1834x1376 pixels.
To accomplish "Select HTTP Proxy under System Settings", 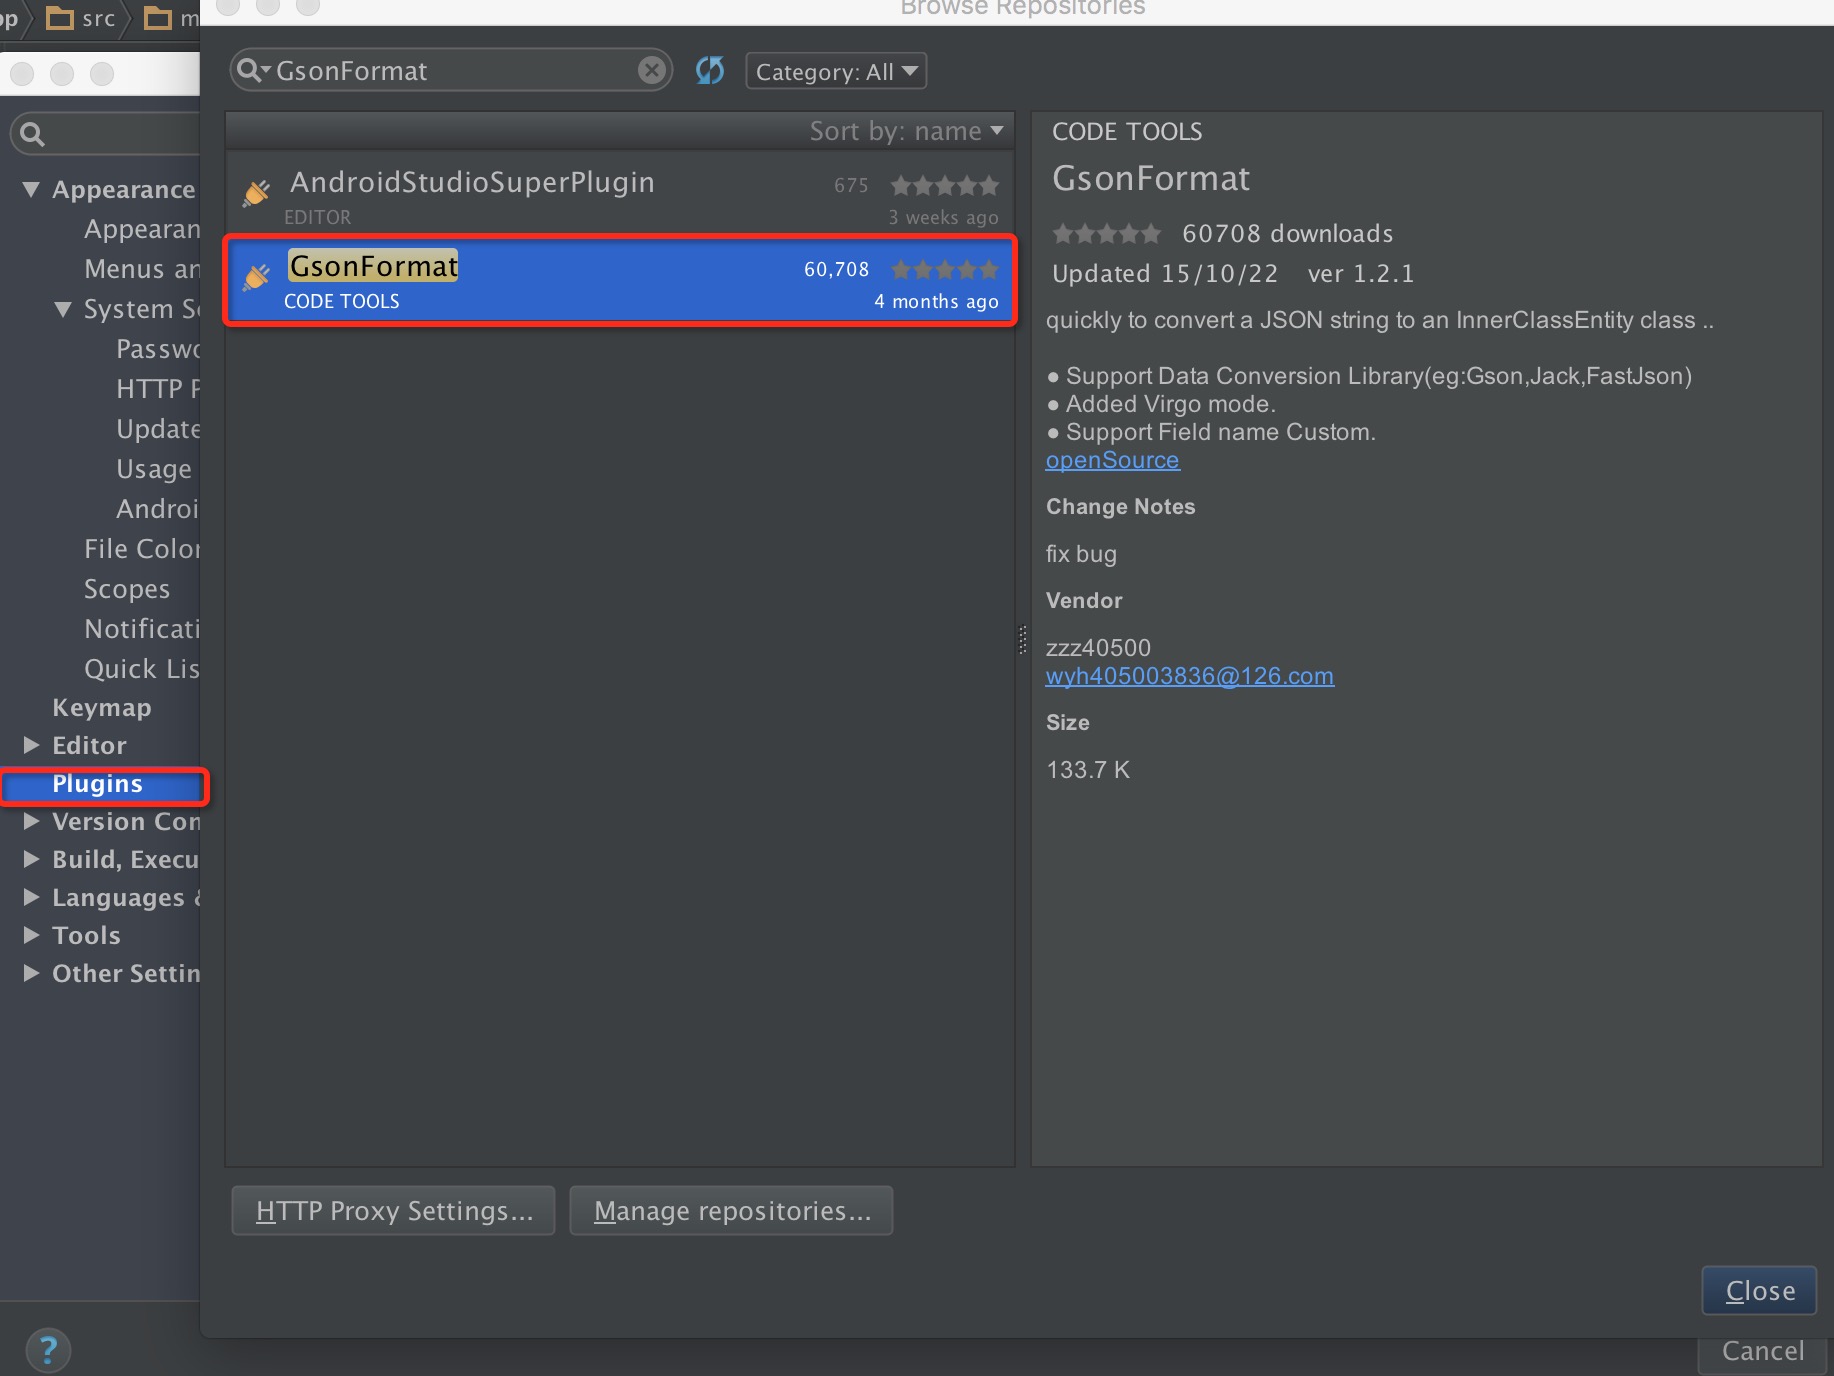I will pos(158,389).
